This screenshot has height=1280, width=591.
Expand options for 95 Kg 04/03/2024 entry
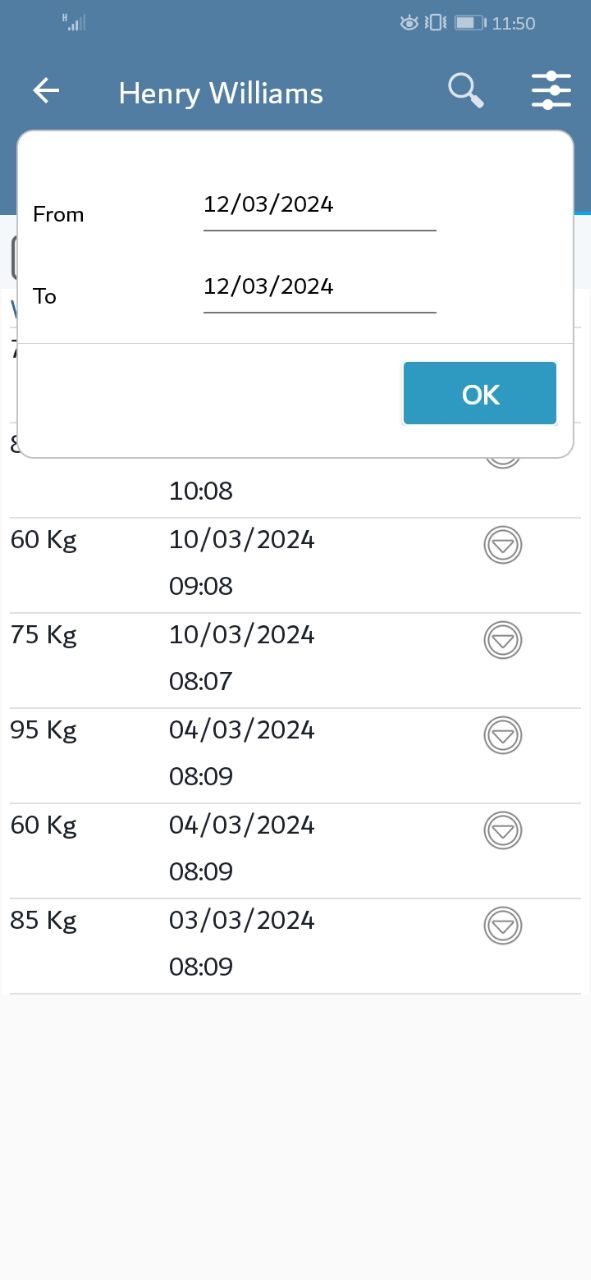coord(503,735)
